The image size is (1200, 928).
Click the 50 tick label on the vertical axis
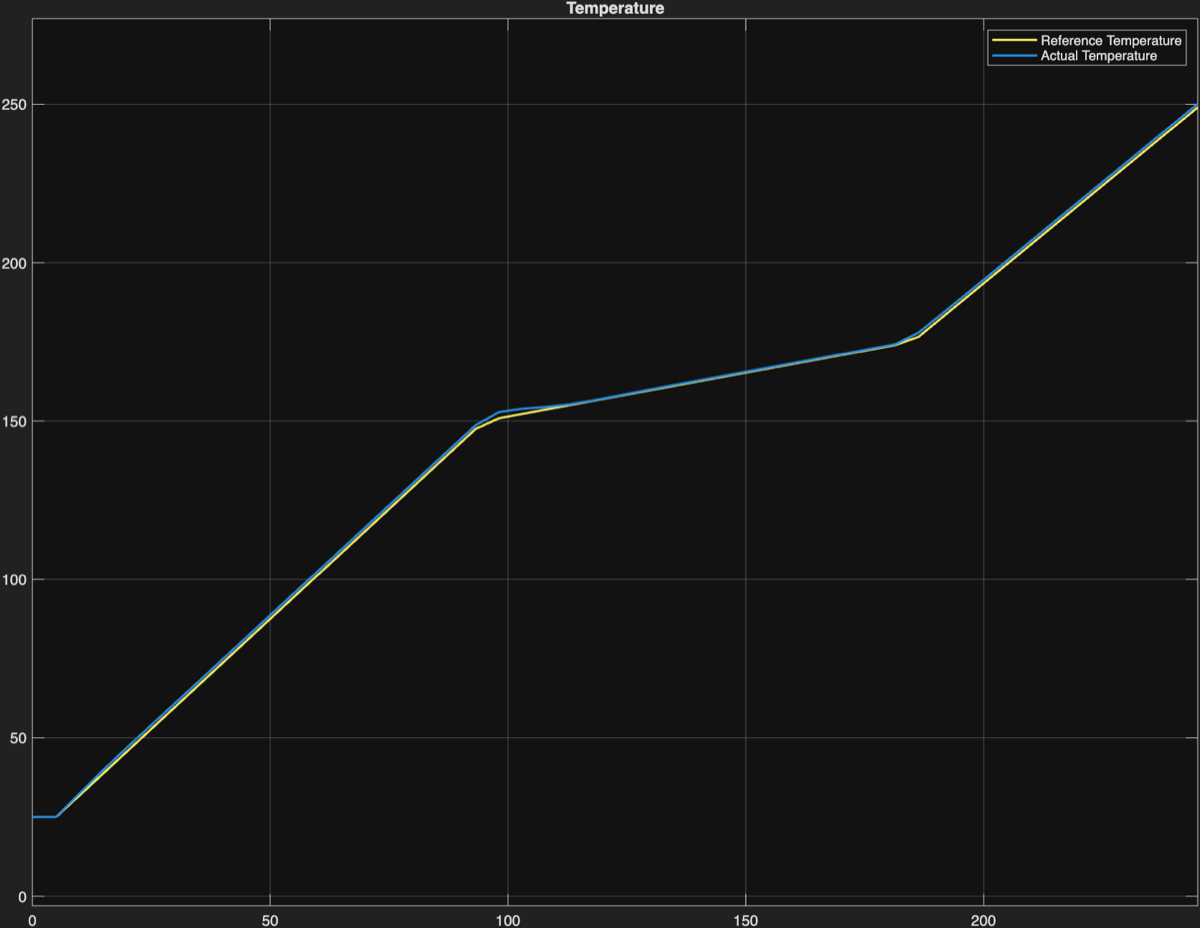pyautogui.click(x=18, y=738)
